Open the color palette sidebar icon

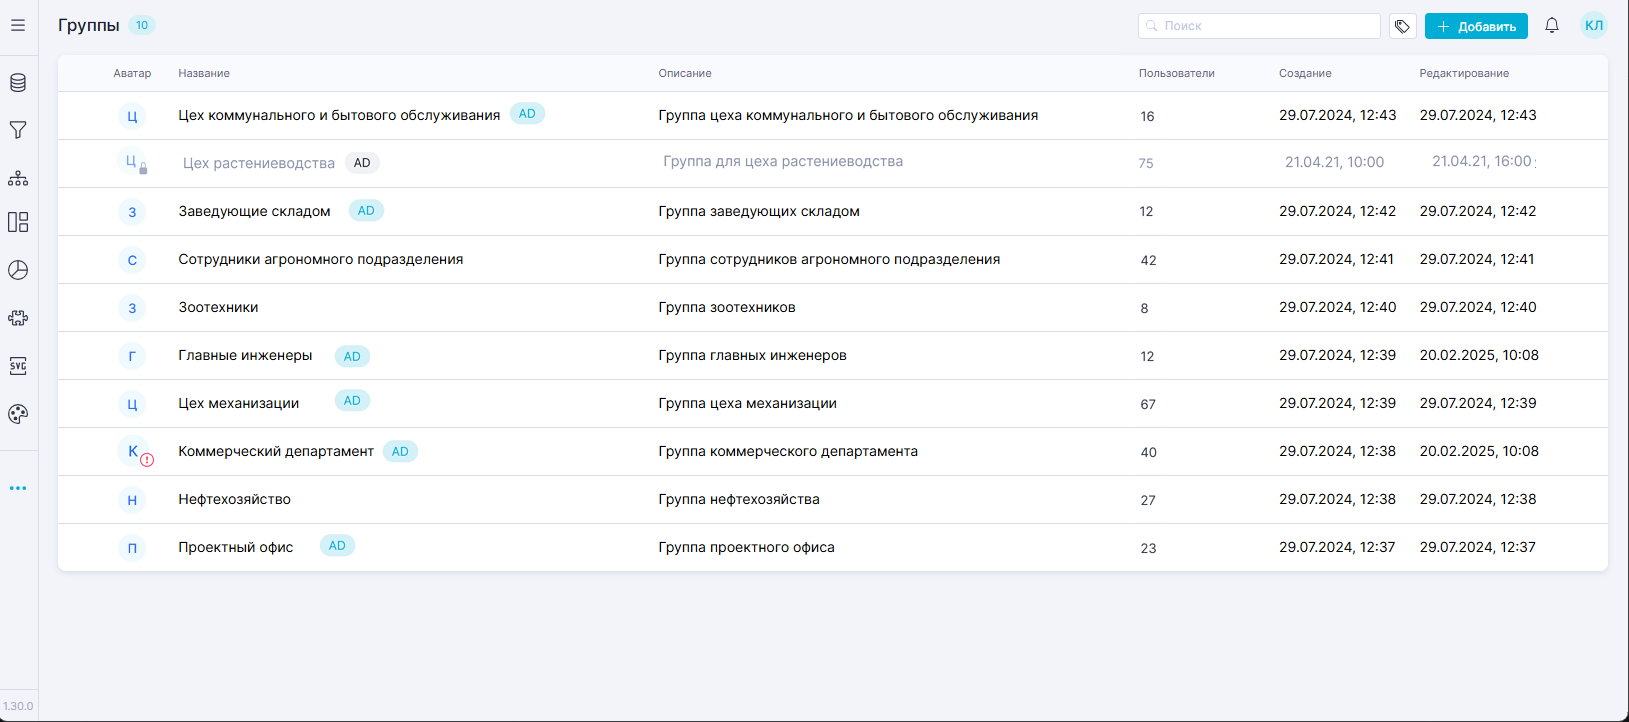18,414
